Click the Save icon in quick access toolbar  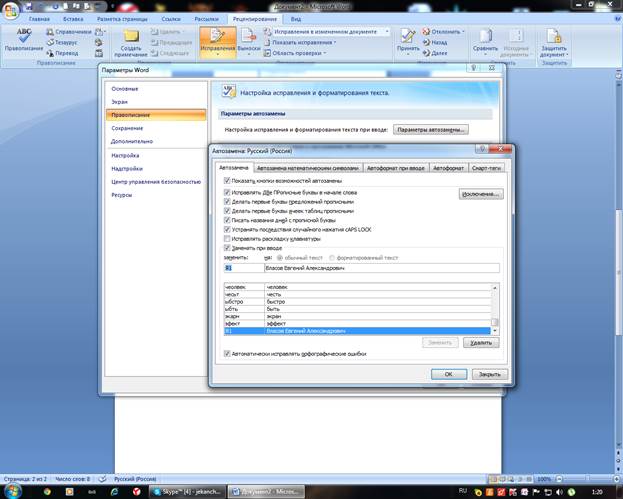point(29,7)
